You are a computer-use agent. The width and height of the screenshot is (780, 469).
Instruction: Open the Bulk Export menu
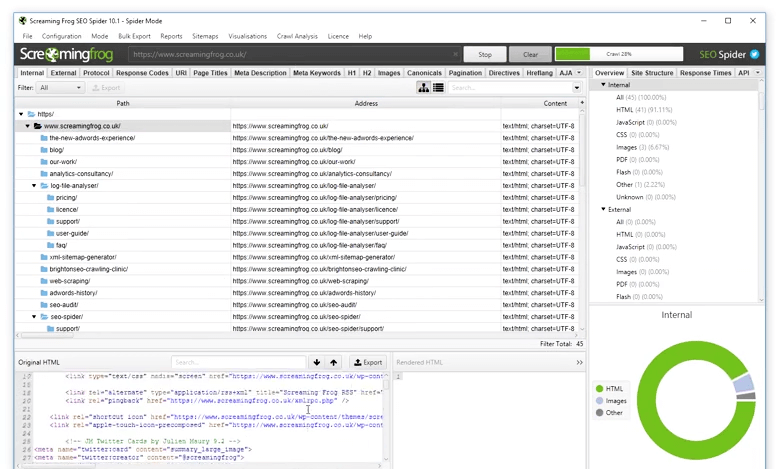pos(134,36)
